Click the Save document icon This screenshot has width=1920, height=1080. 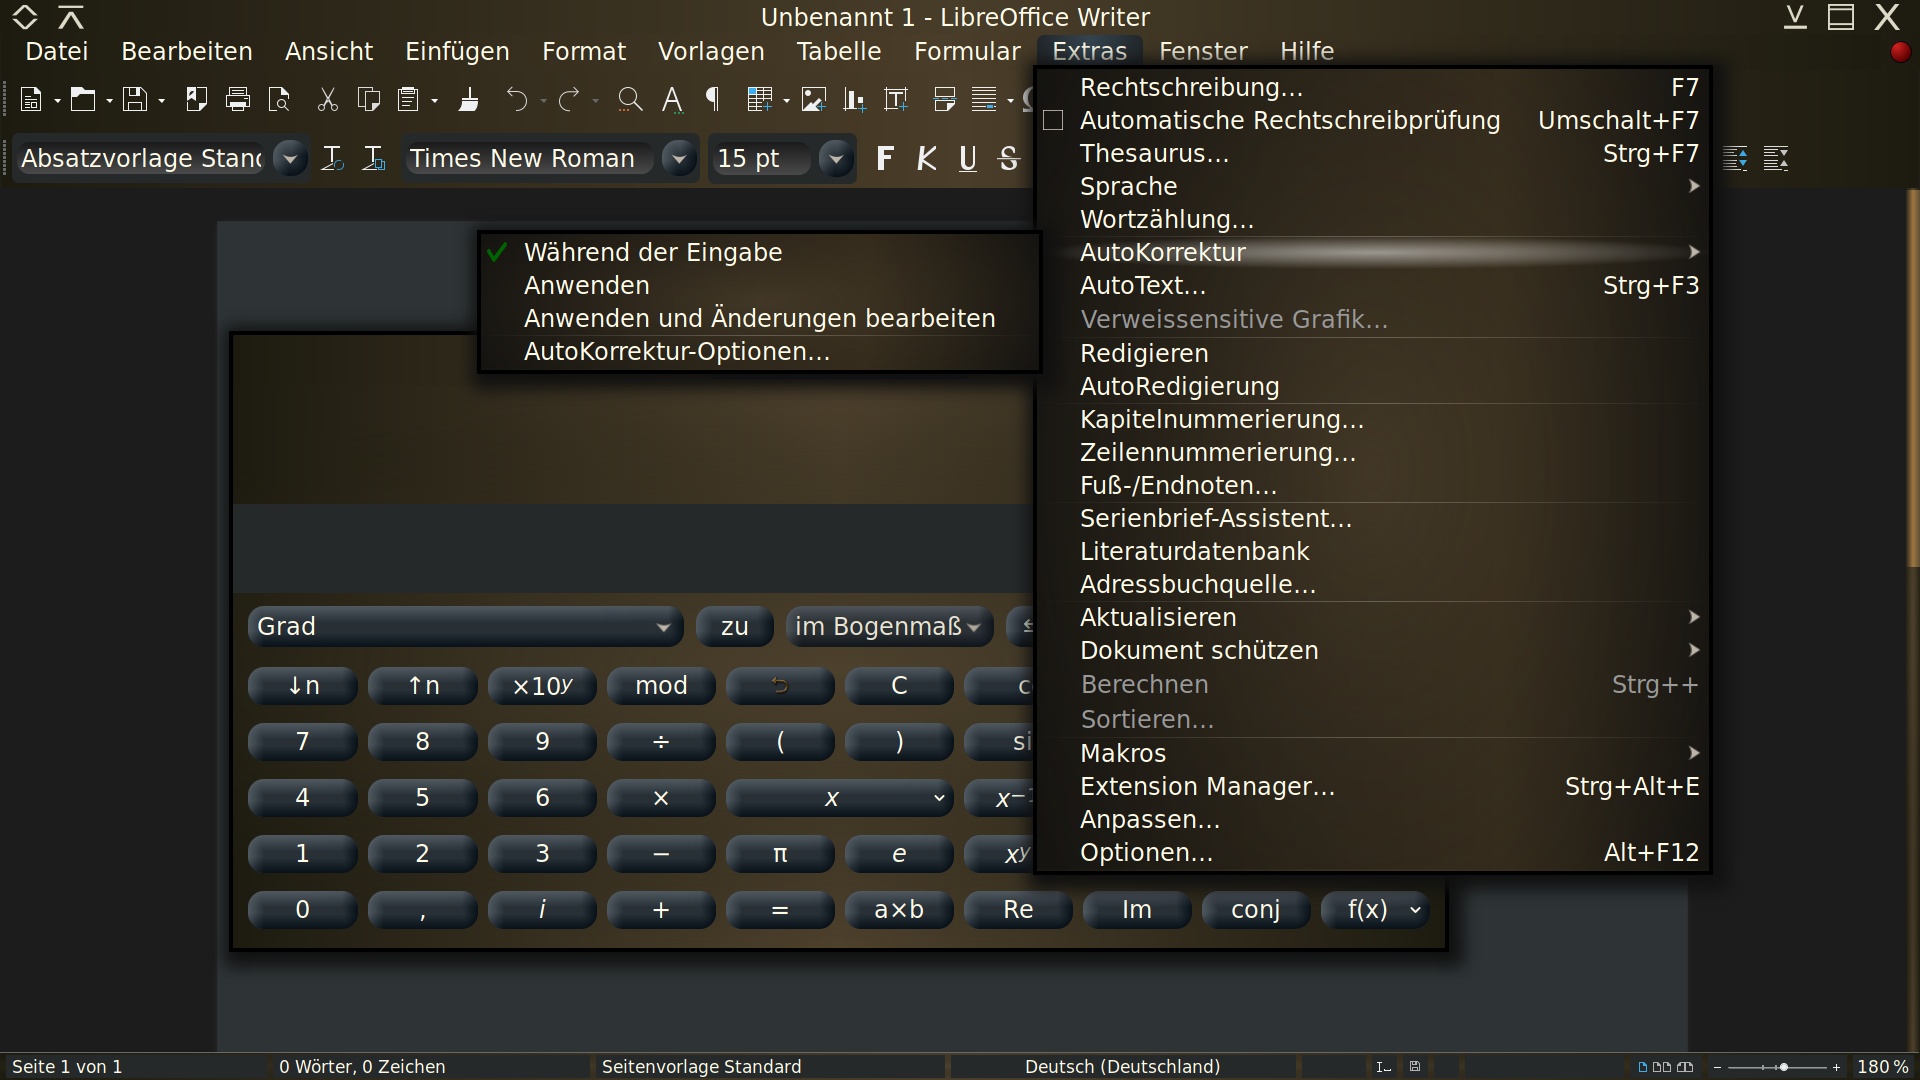tap(134, 99)
